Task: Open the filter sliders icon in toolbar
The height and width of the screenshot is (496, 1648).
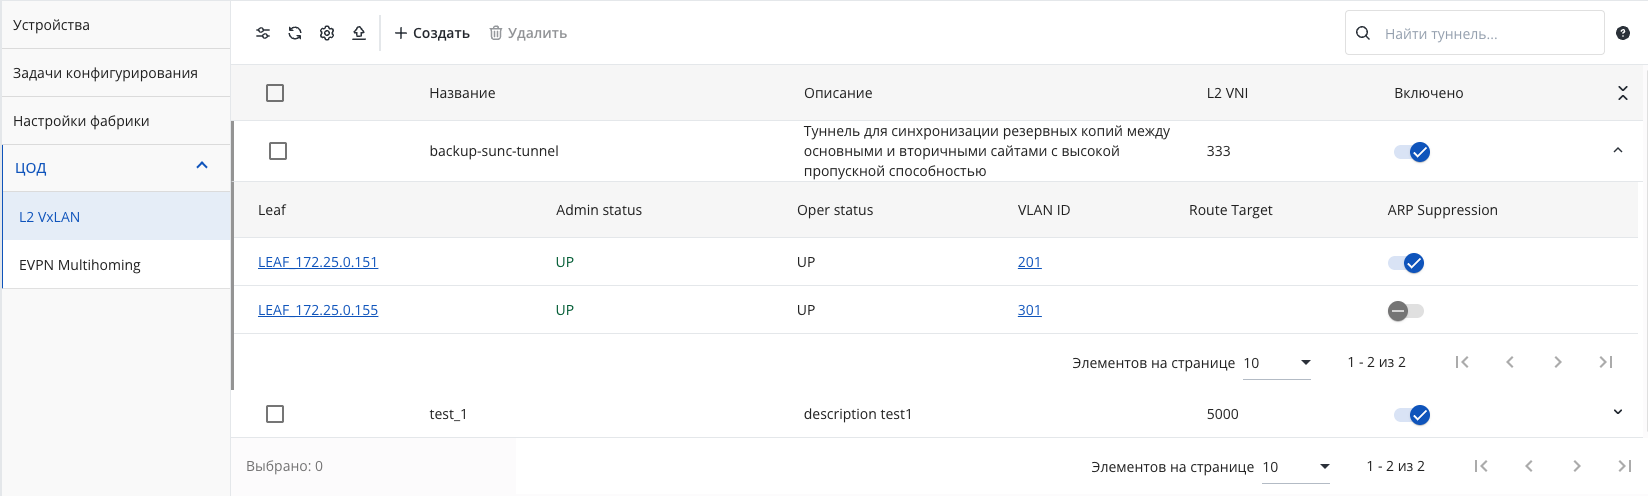Action: [263, 33]
